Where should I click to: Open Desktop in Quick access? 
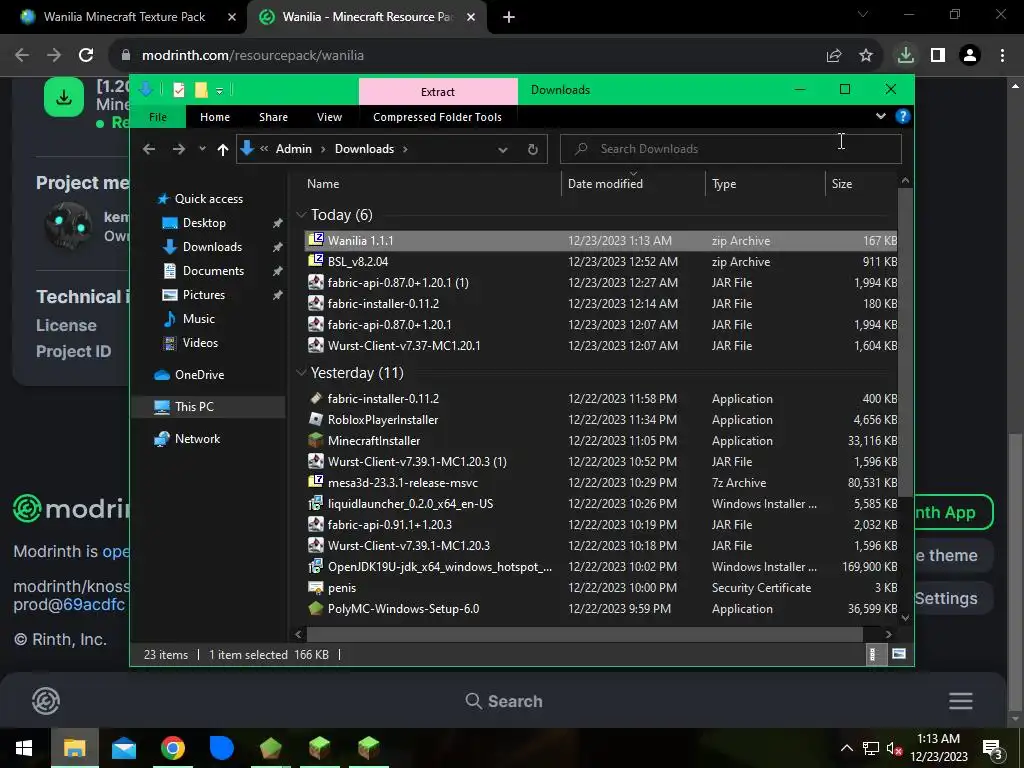point(204,223)
